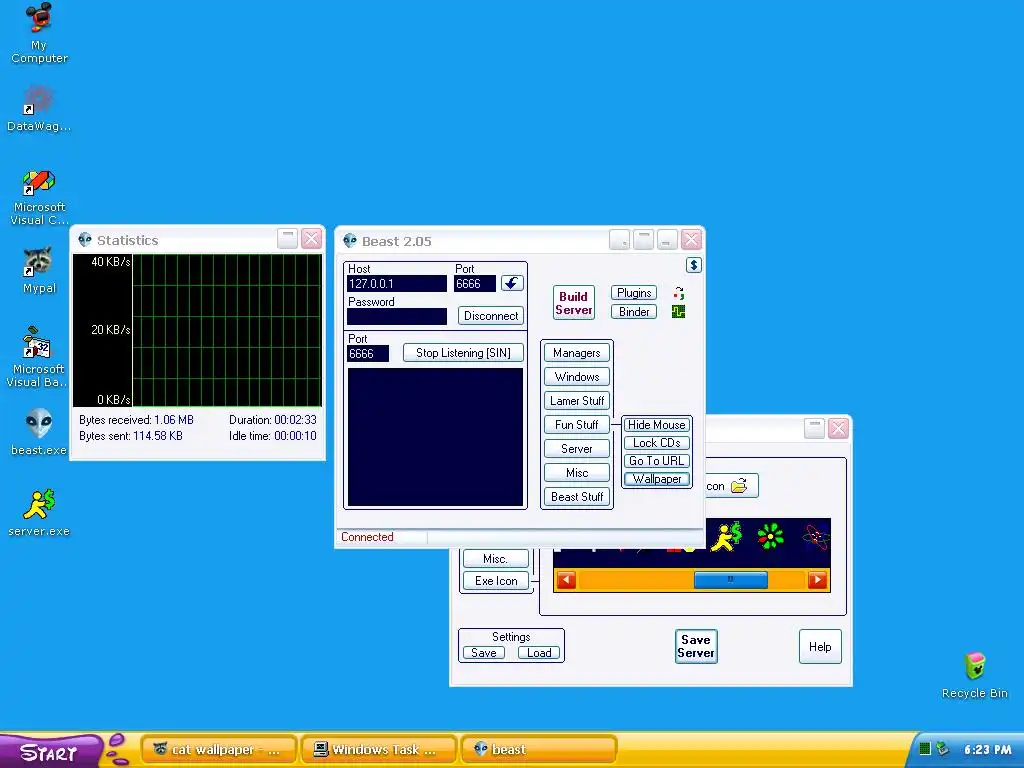The height and width of the screenshot is (768, 1024).
Task: Expand the Beast Stuff menu group
Action: (x=577, y=497)
